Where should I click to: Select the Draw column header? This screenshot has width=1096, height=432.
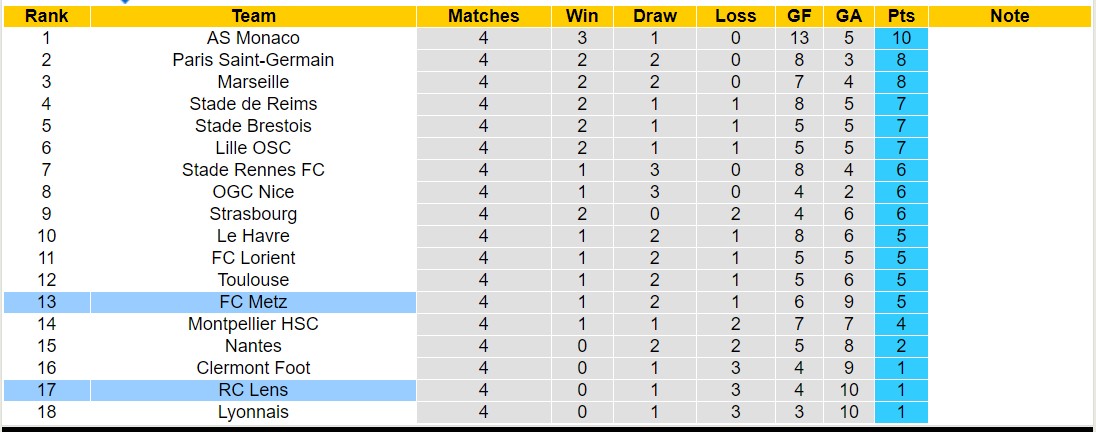[x=655, y=16]
